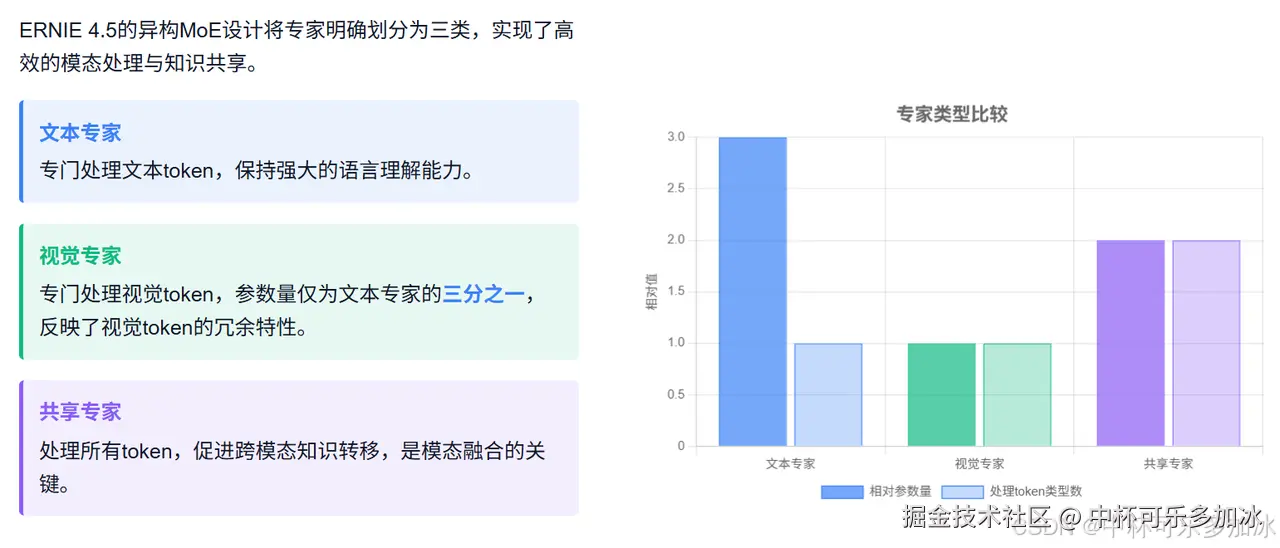Click the 文本专家 card heading
Image resolution: width=1280 pixels, height=548 pixels.
coord(80,133)
